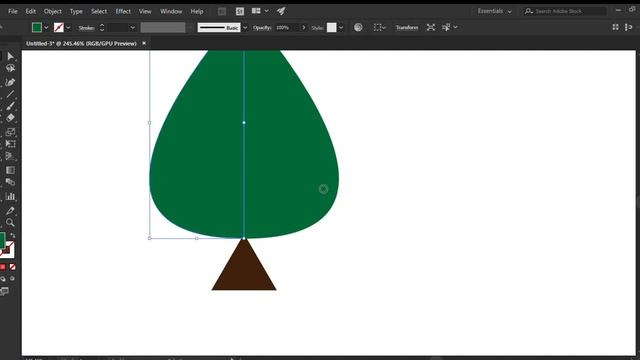Click the rocket GPU performance icon

click(x=281, y=11)
